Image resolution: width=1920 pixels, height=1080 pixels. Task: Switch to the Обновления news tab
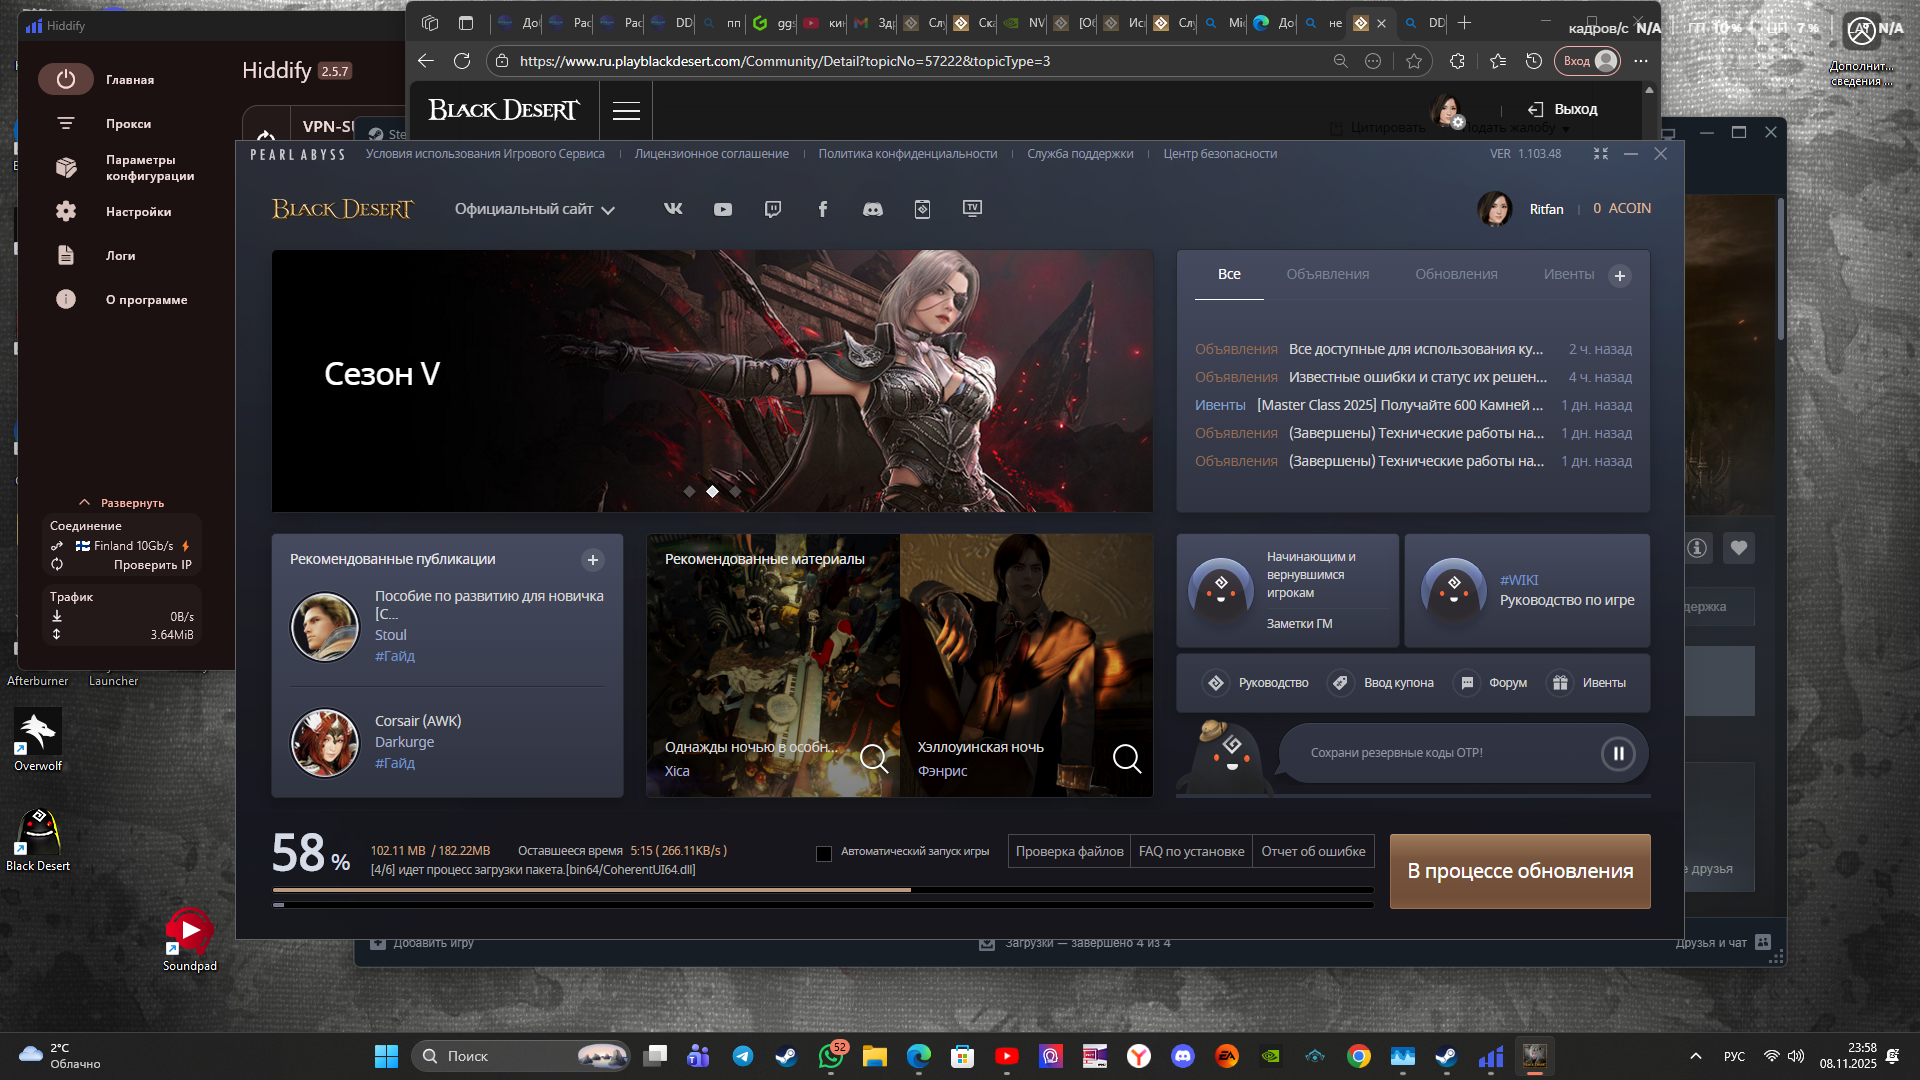(1456, 274)
